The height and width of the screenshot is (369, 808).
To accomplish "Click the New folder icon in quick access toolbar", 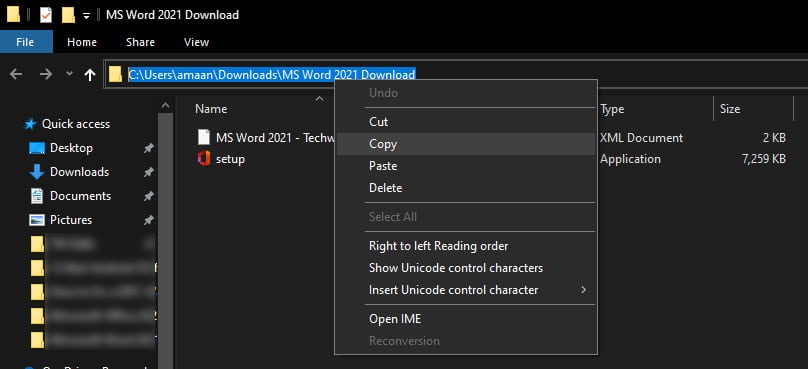I will click(68, 15).
